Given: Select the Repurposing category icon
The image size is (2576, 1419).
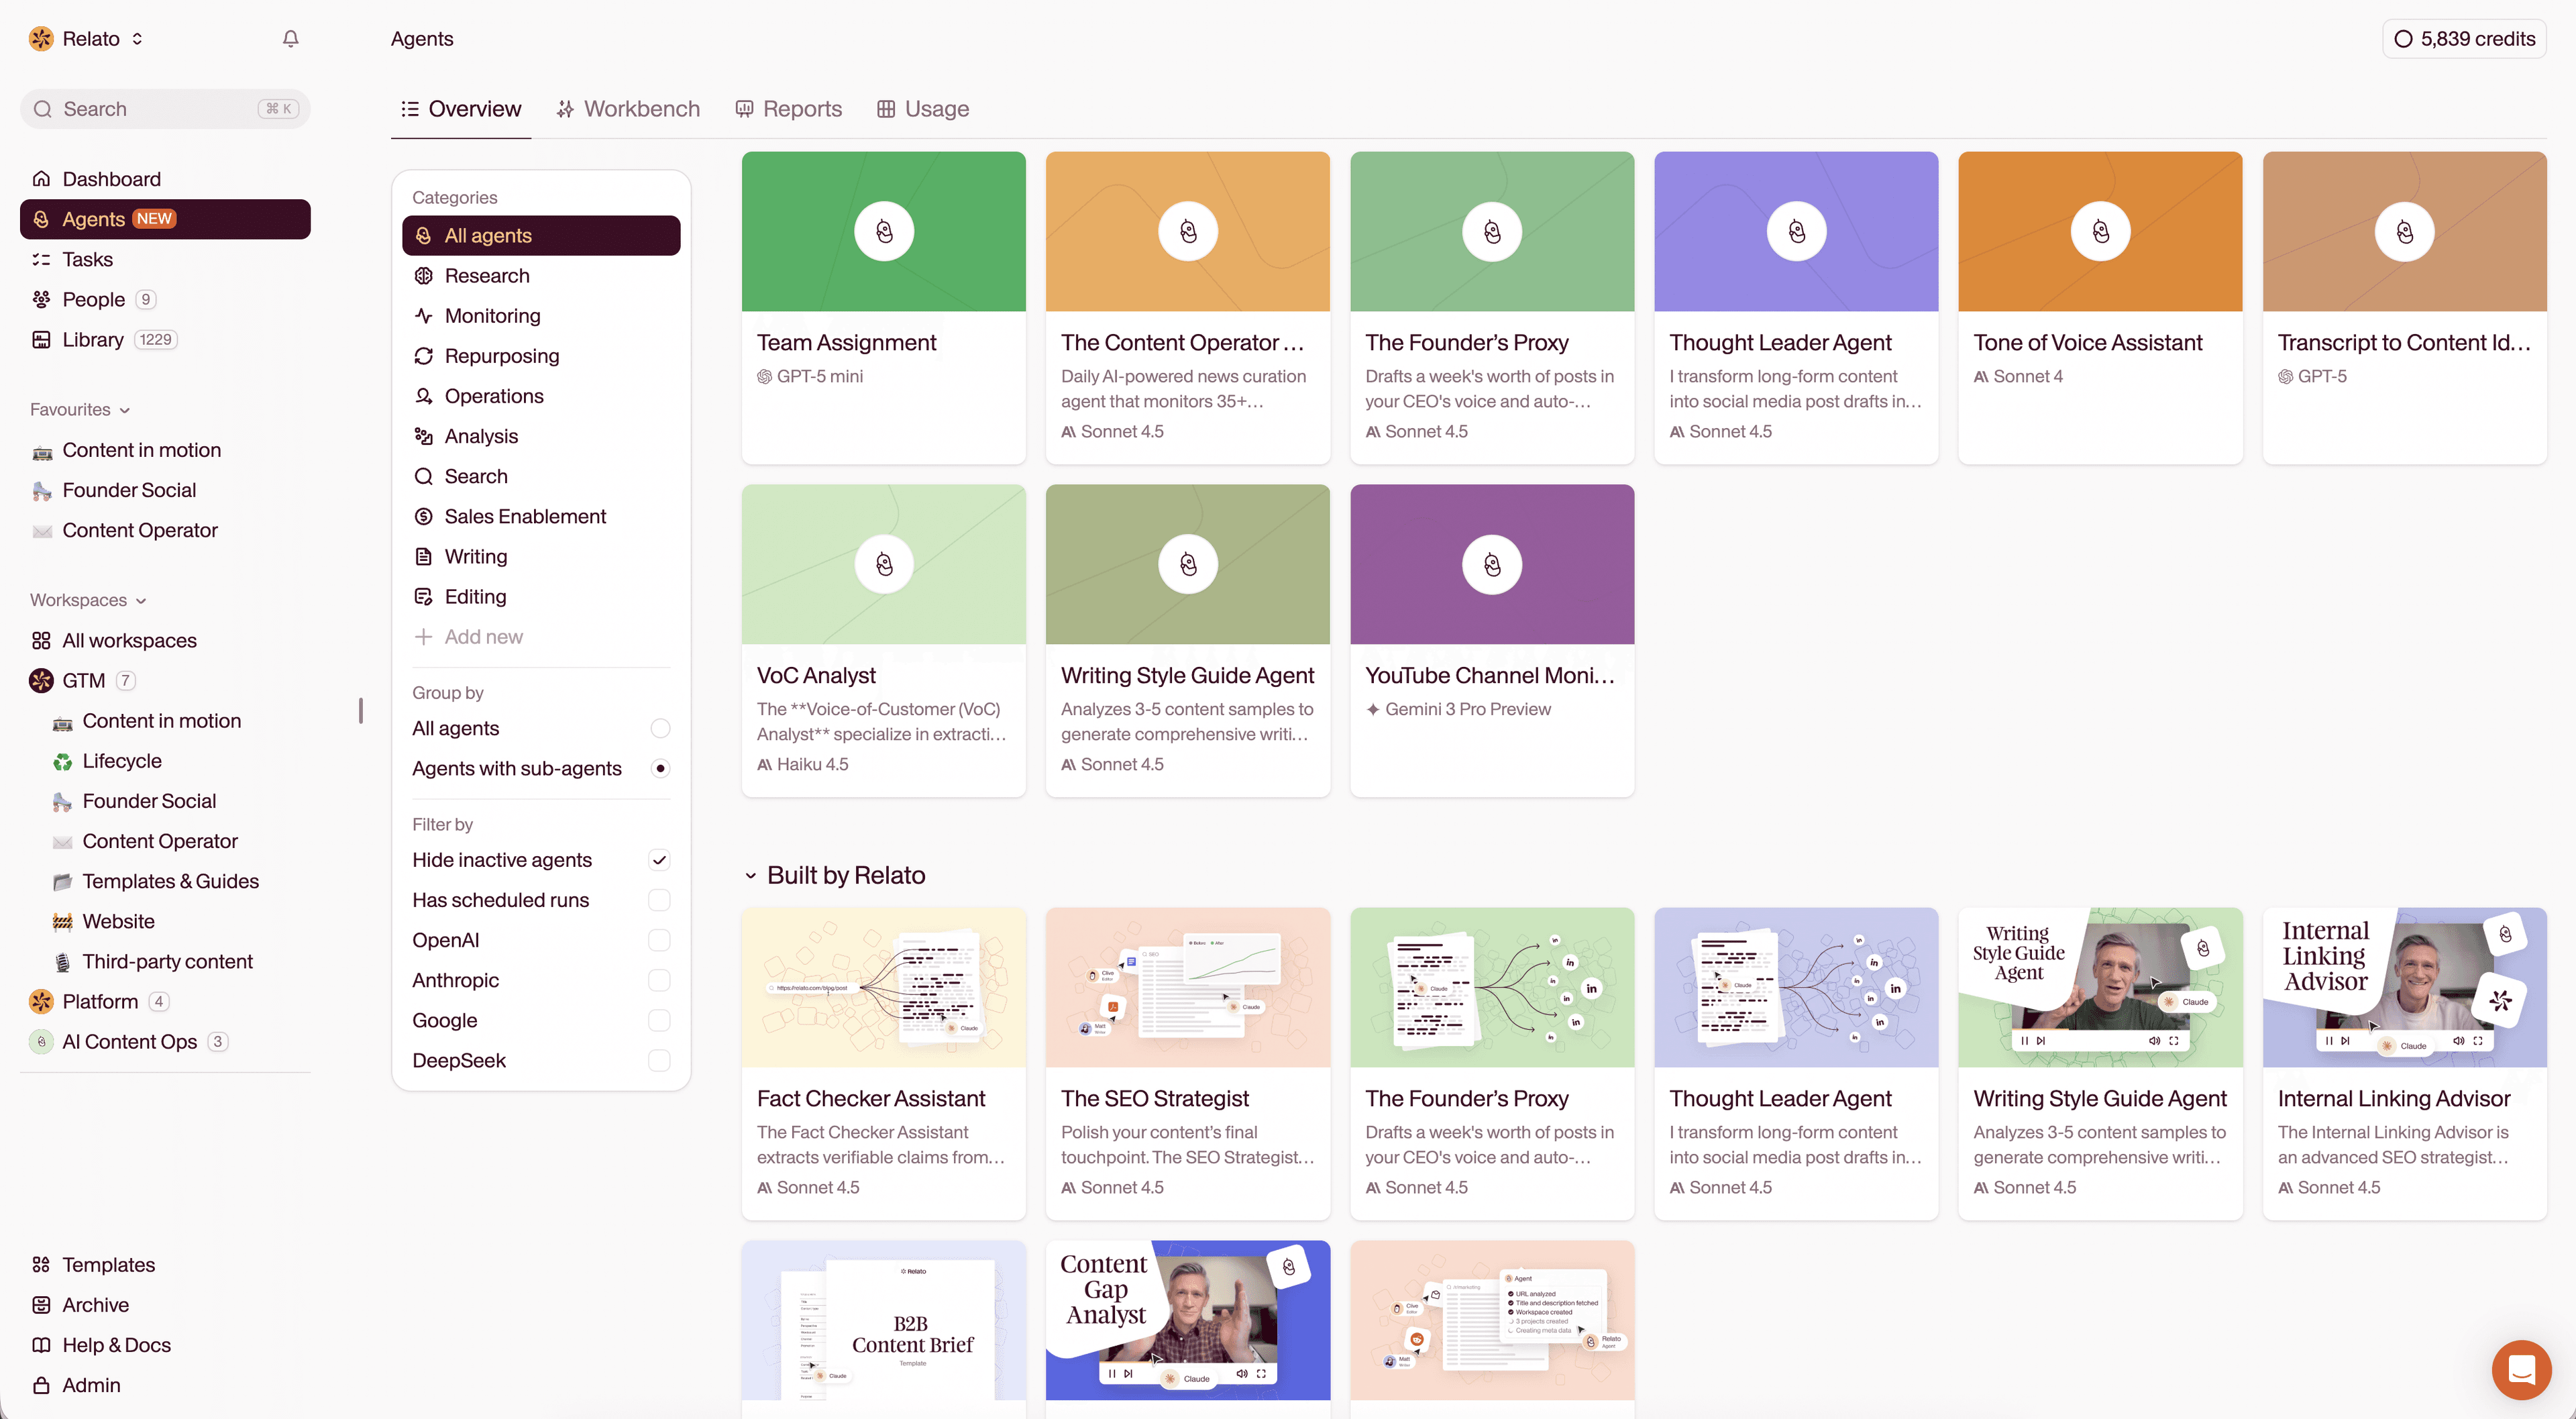Looking at the screenshot, I should [423, 356].
